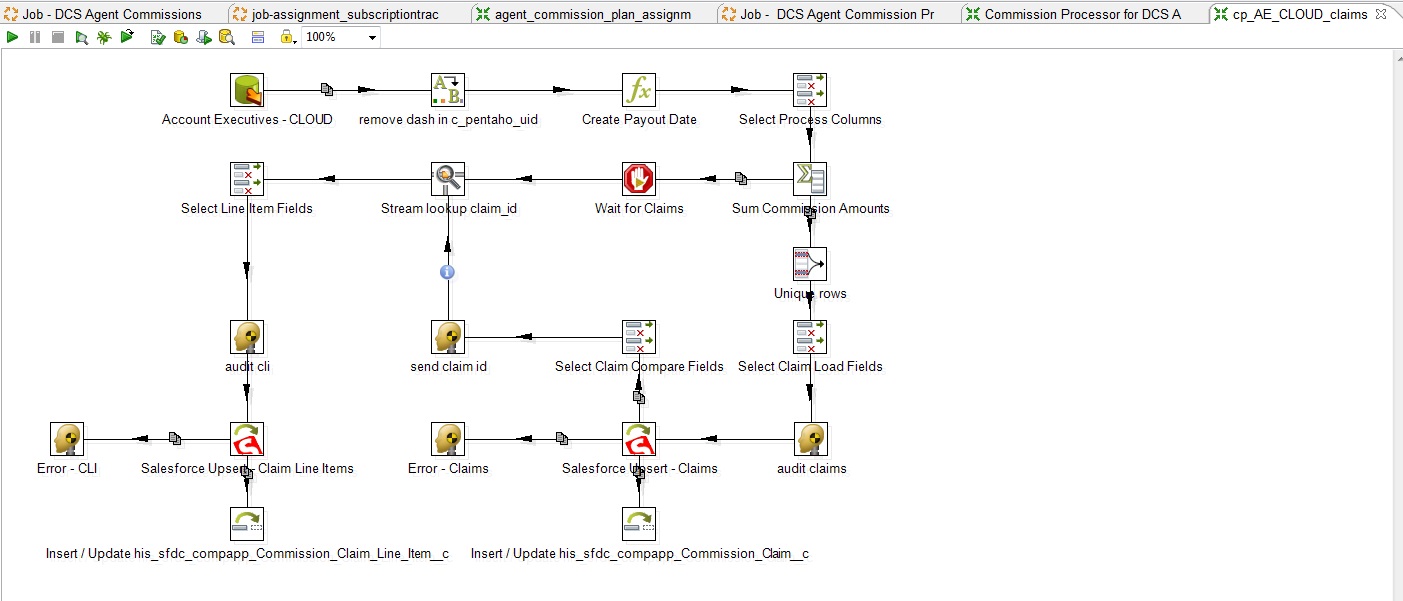Click the Replay transformation icon

127,37
